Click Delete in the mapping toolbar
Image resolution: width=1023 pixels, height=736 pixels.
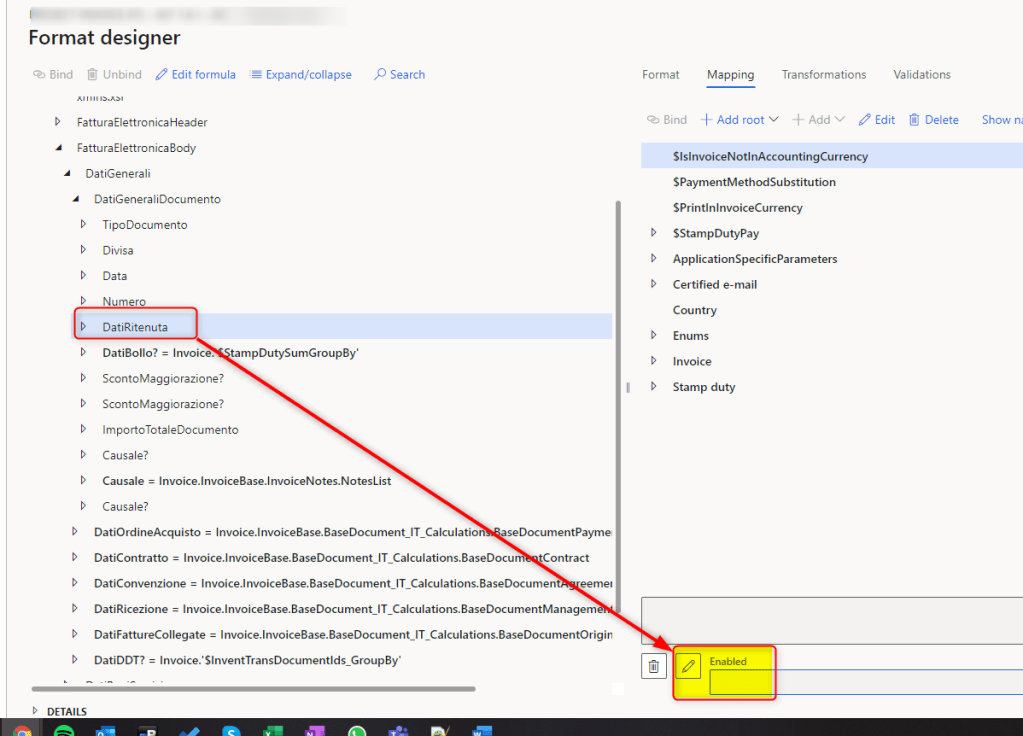(x=933, y=120)
